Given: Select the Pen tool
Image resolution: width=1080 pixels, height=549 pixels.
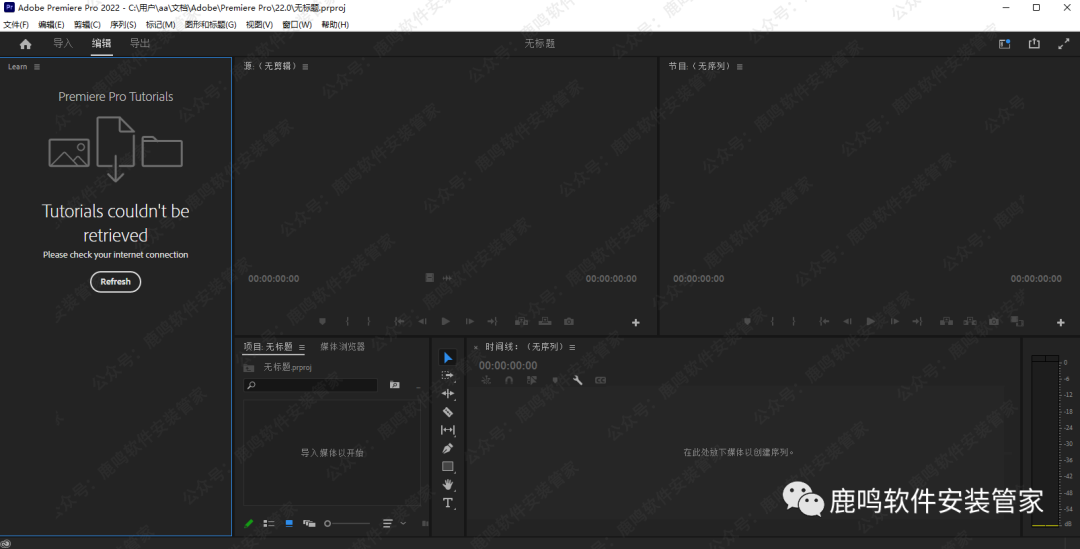Looking at the screenshot, I should [448, 448].
